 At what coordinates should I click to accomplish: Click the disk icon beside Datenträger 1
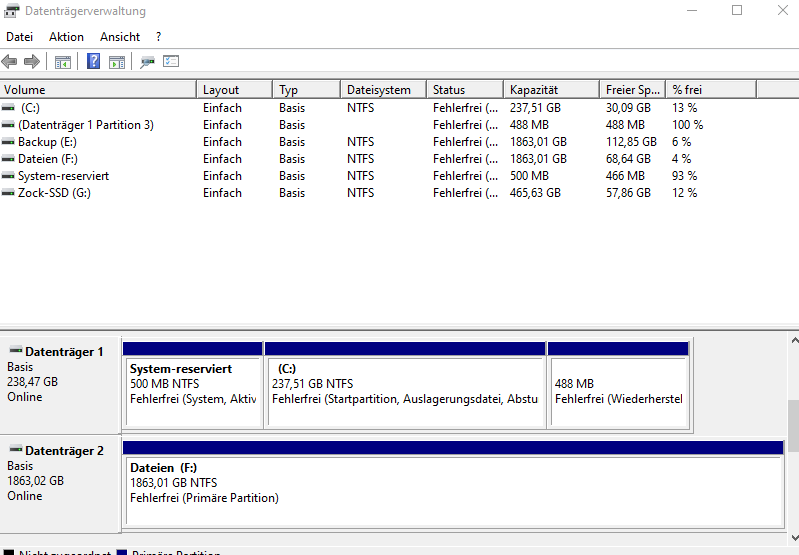(x=16, y=350)
